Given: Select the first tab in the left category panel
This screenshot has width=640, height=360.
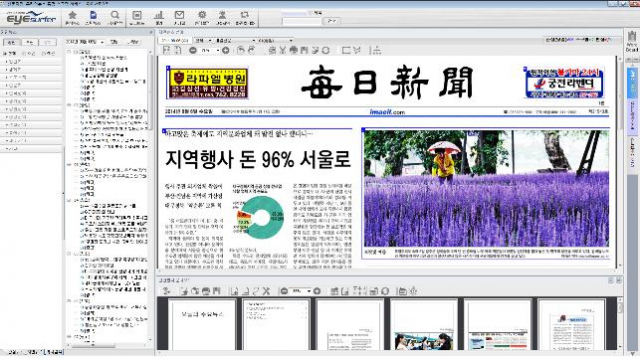Looking at the screenshot, I should pyautogui.click(x=11, y=42).
